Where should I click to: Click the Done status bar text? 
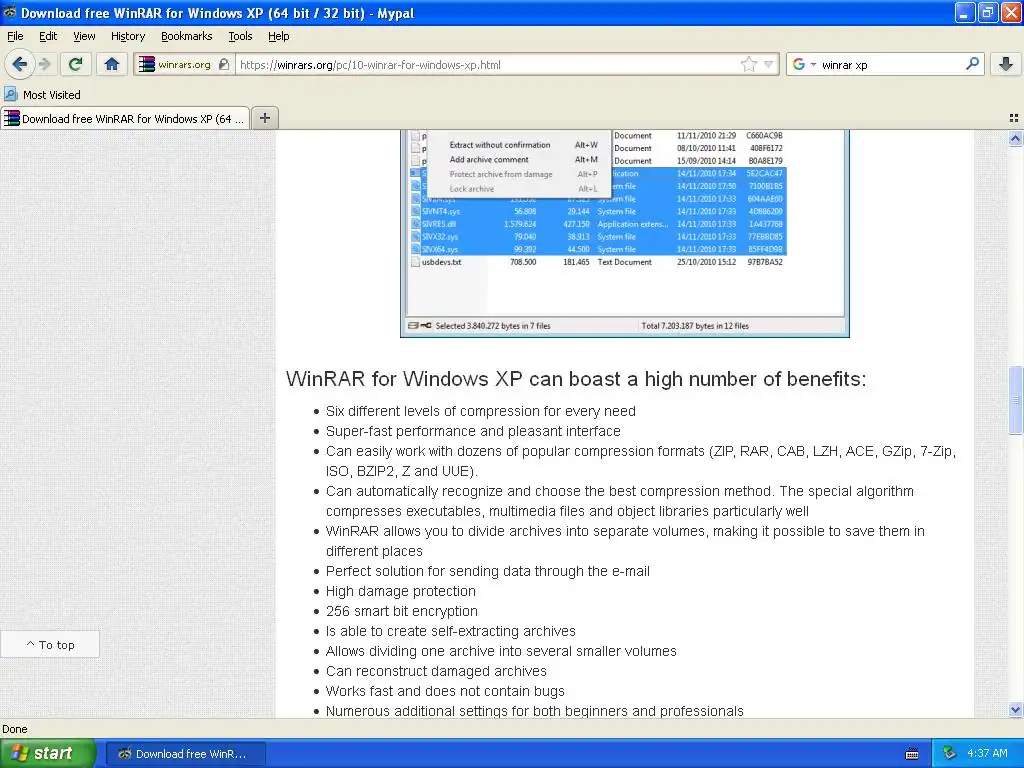pos(14,729)
